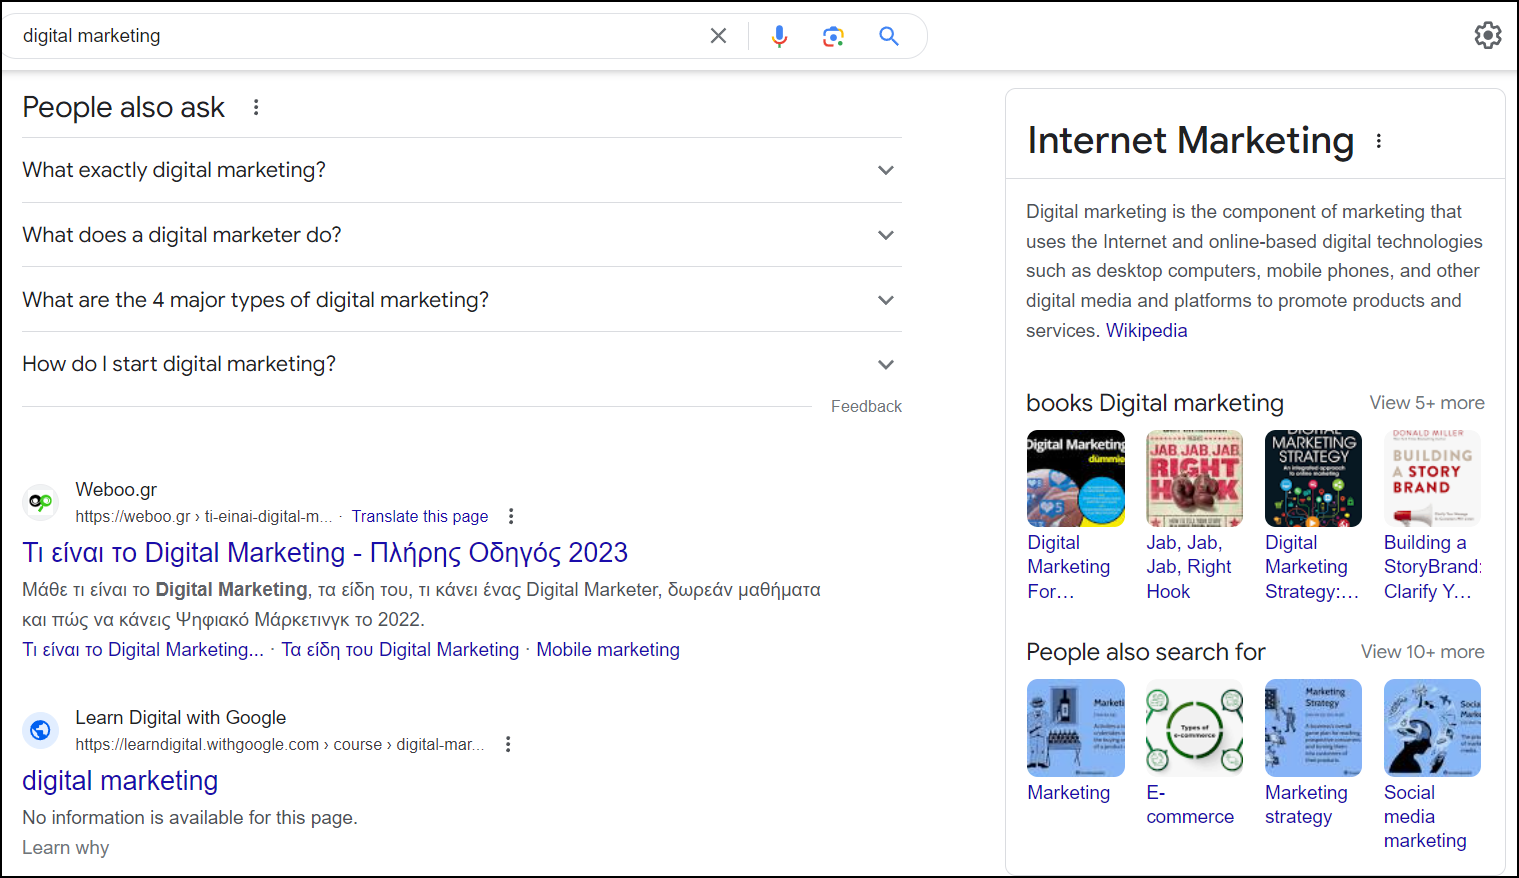Click the weboo.gr URL breadcrumb
The height and width of the screenshot is (878, 1519).
pos(204,516)
